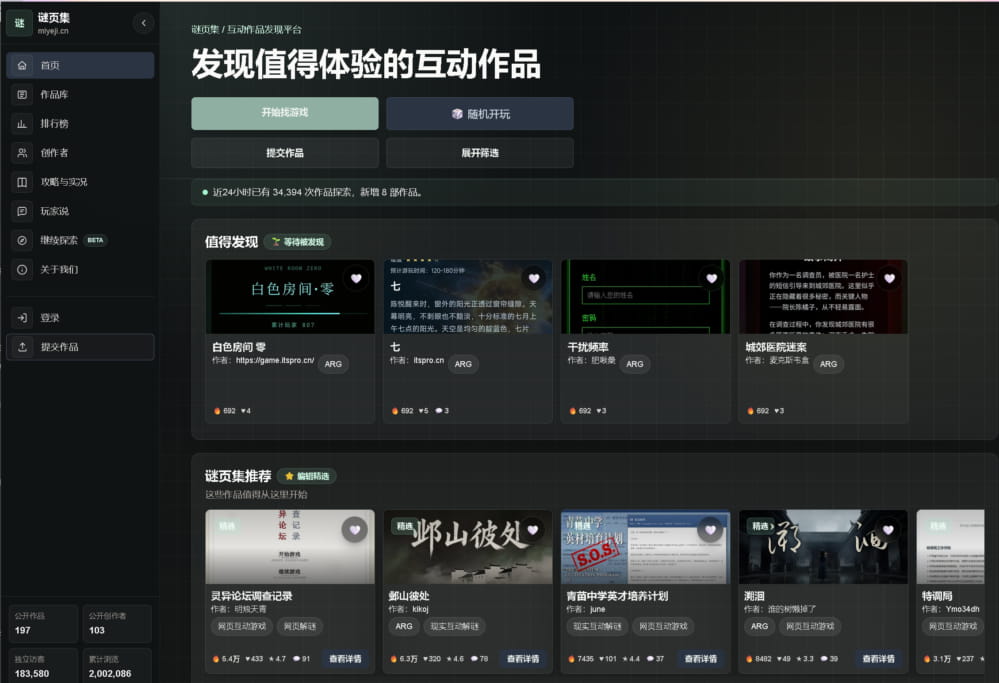Collapse the sidebar with the chevron button
Image resolution: width=999 pixels, height=683 pixels.
click(x=143, y=23)
